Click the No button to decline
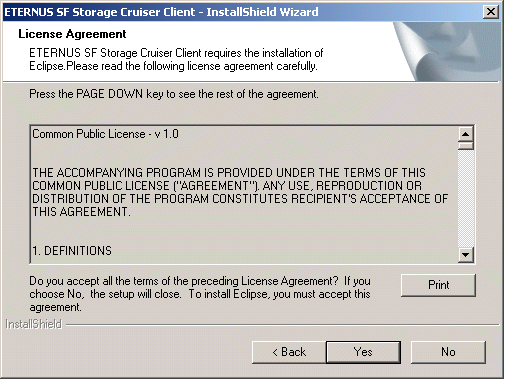Screen dimensions: 505x379 pos(448,352)
